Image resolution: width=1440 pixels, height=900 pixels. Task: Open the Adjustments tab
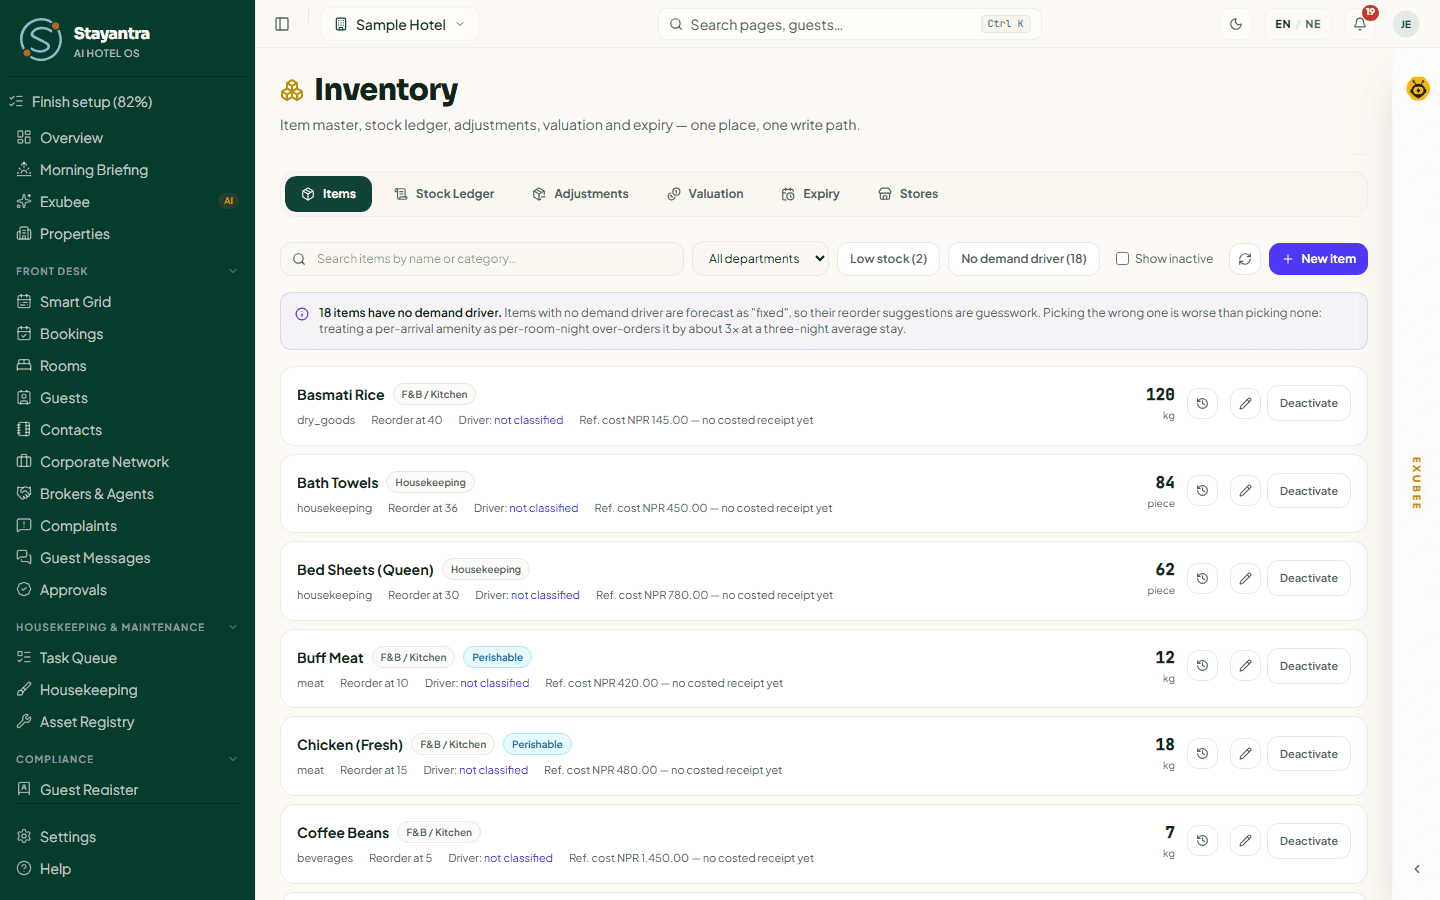tap(581, 194)
